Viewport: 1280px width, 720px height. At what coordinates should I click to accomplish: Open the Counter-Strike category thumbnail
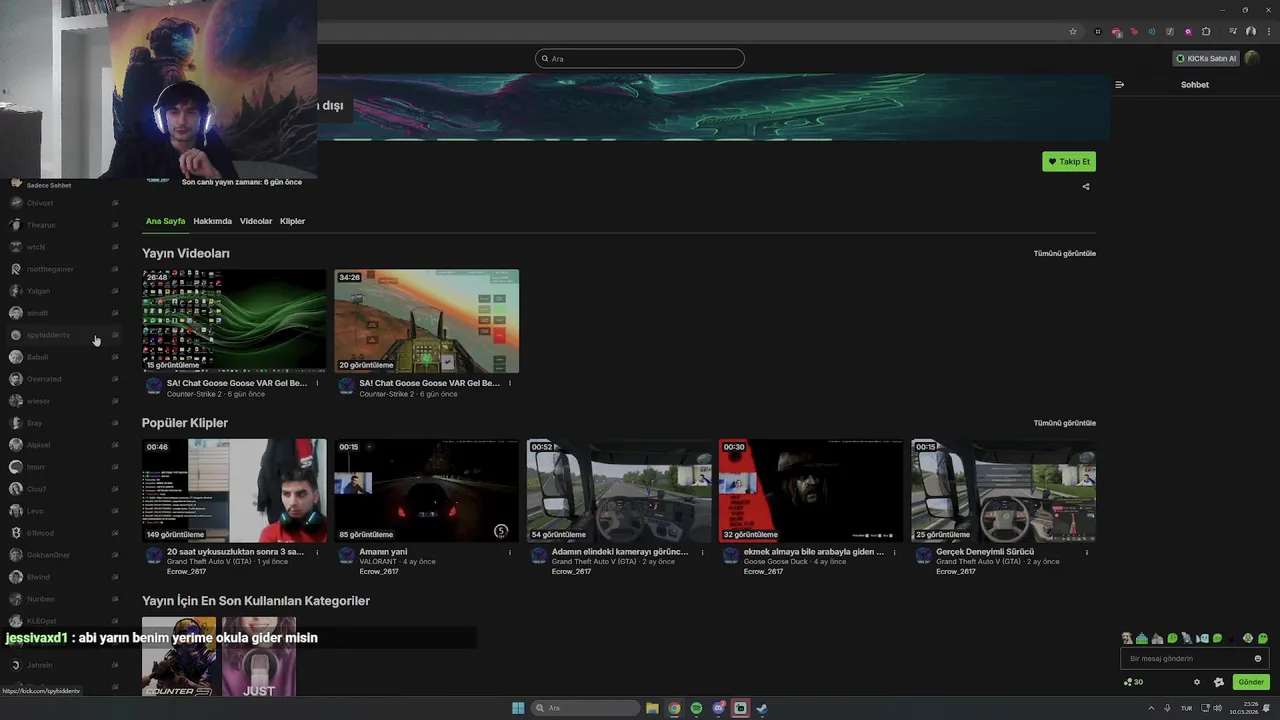179,657
